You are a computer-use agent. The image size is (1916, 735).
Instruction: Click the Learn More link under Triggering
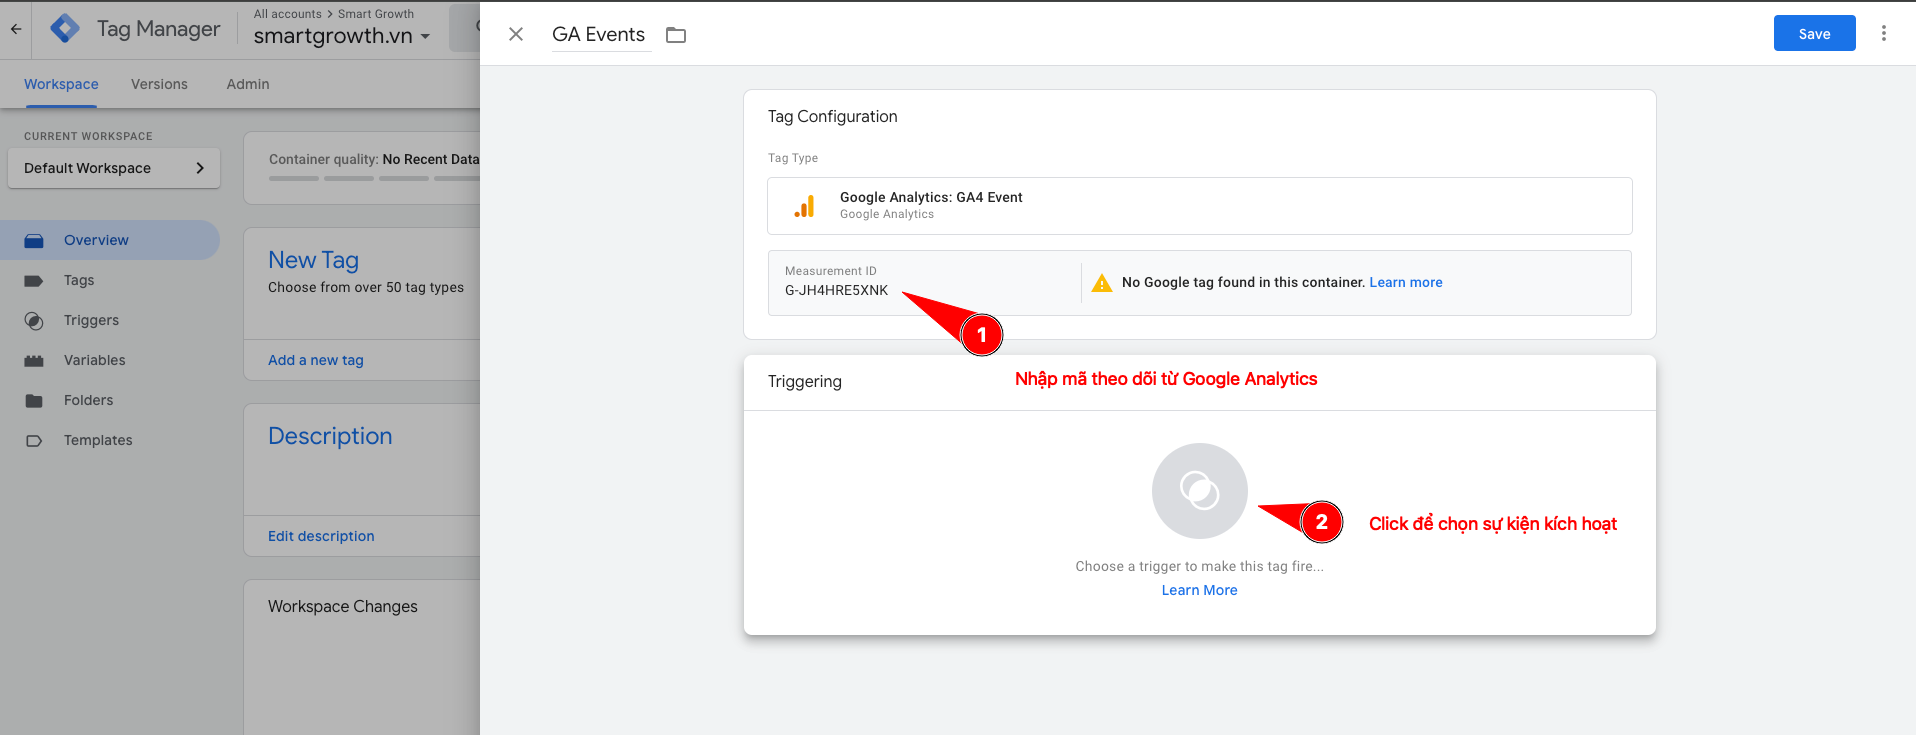click(1199, 590)
